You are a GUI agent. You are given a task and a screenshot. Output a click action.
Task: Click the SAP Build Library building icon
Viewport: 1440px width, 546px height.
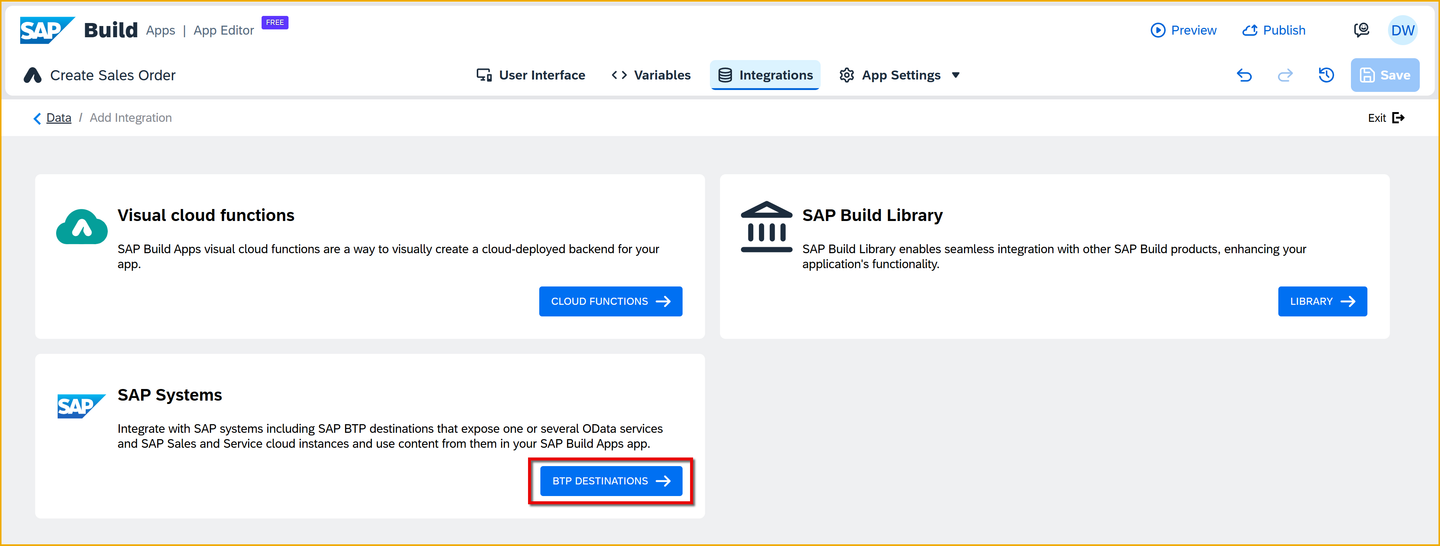pyautogui.click(x=766, y=227)
